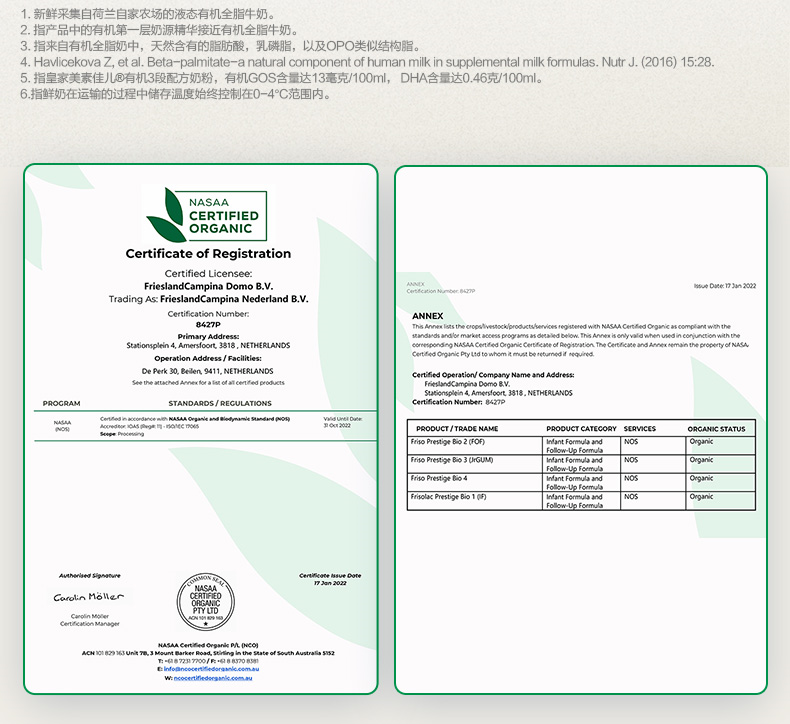The image size is (790, 724).
Task: Click the 'Certificate Issue Date 17 Jan 2022' text
Action: pos(330,579)
